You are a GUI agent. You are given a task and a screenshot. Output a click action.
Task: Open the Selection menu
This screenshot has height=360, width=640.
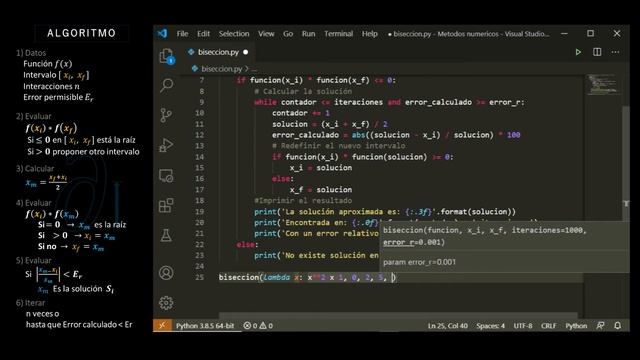(x=234, y=34)
